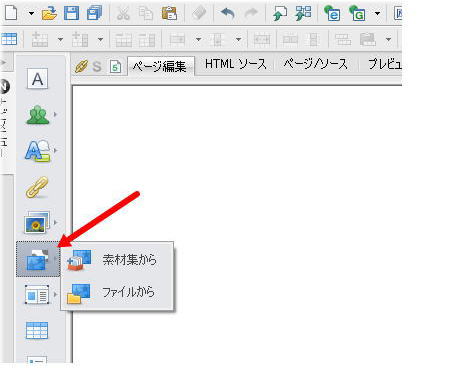Save the page with the floppy disk icon

pyautogui.click(x=71, y=14)
